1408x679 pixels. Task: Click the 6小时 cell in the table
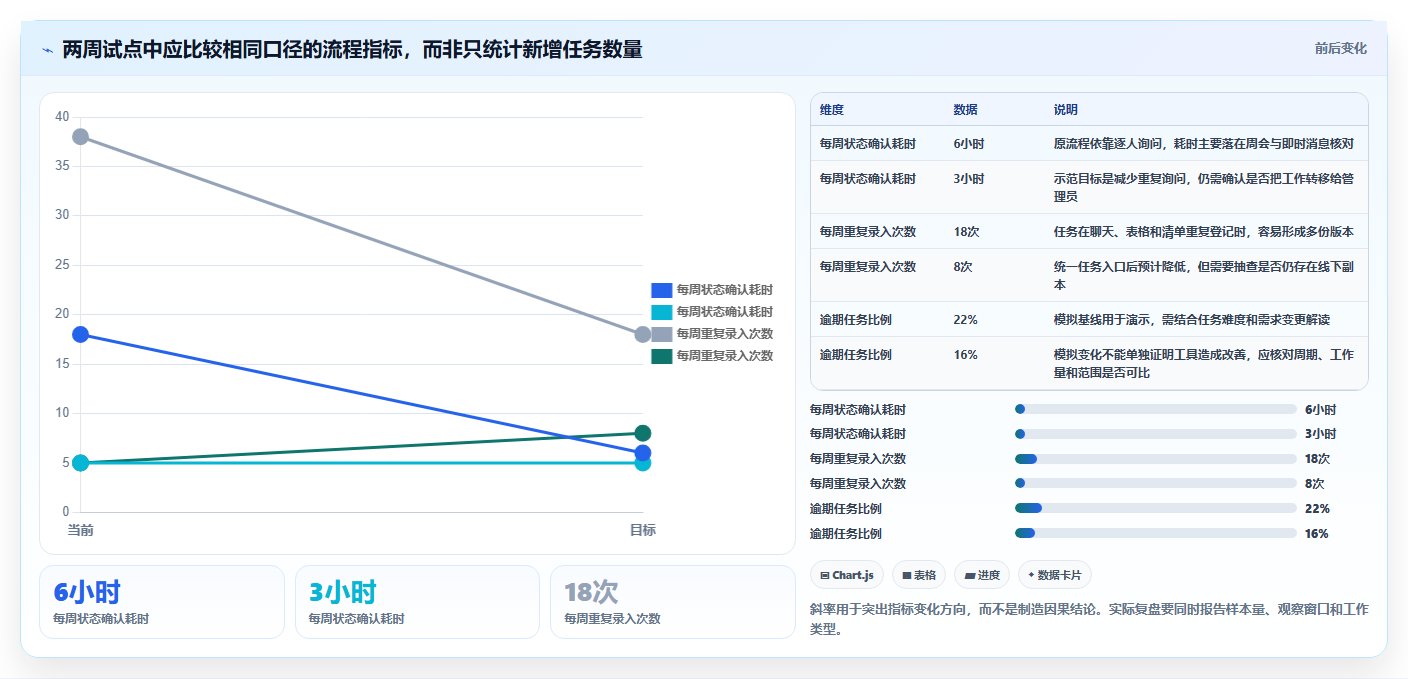[969, 144]
